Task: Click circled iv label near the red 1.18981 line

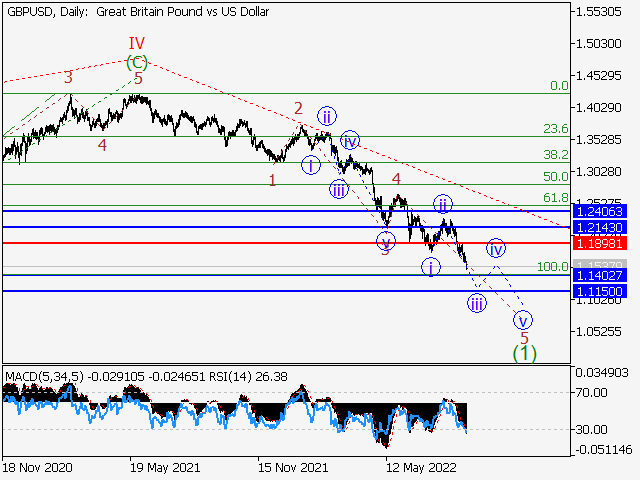Action: [x=496, y=248]
